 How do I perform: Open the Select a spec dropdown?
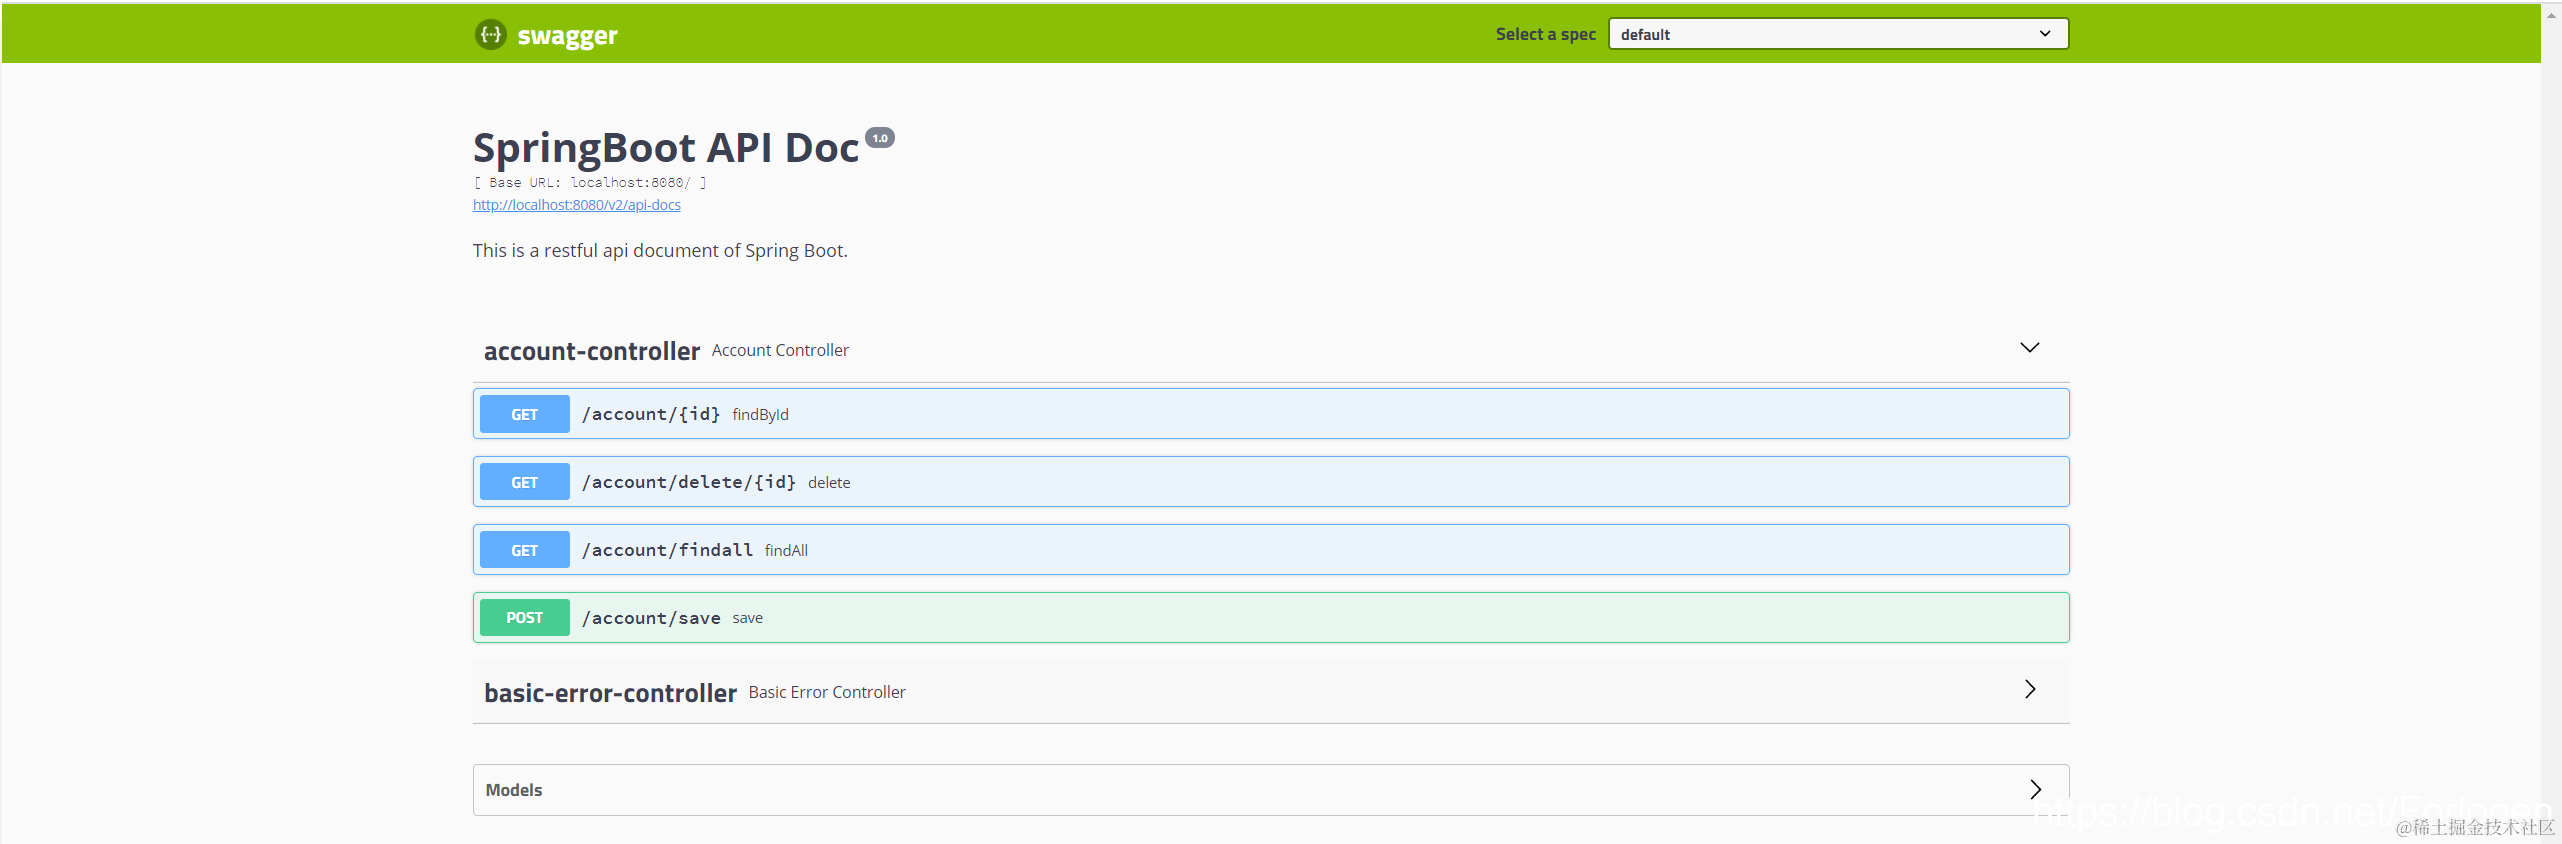[1838, 34]
